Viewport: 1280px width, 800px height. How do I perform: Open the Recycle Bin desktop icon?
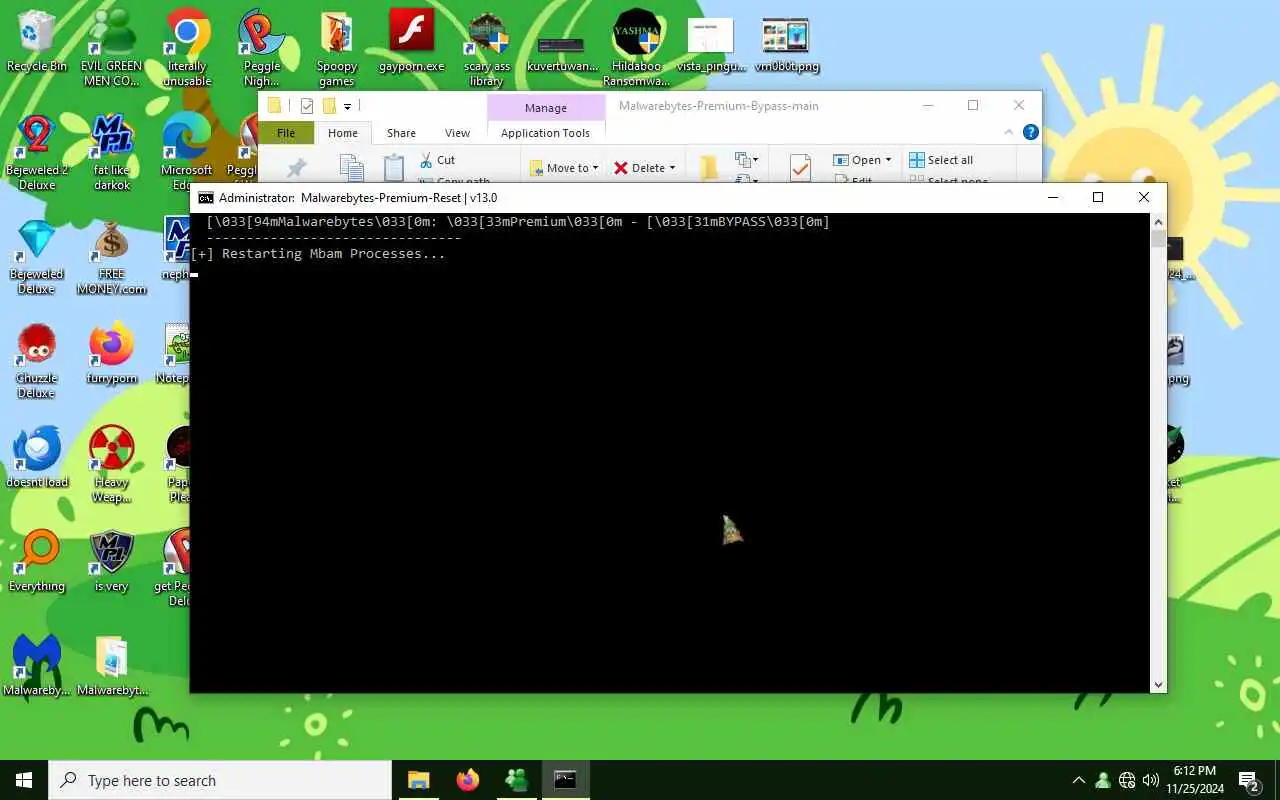point(37,42)
